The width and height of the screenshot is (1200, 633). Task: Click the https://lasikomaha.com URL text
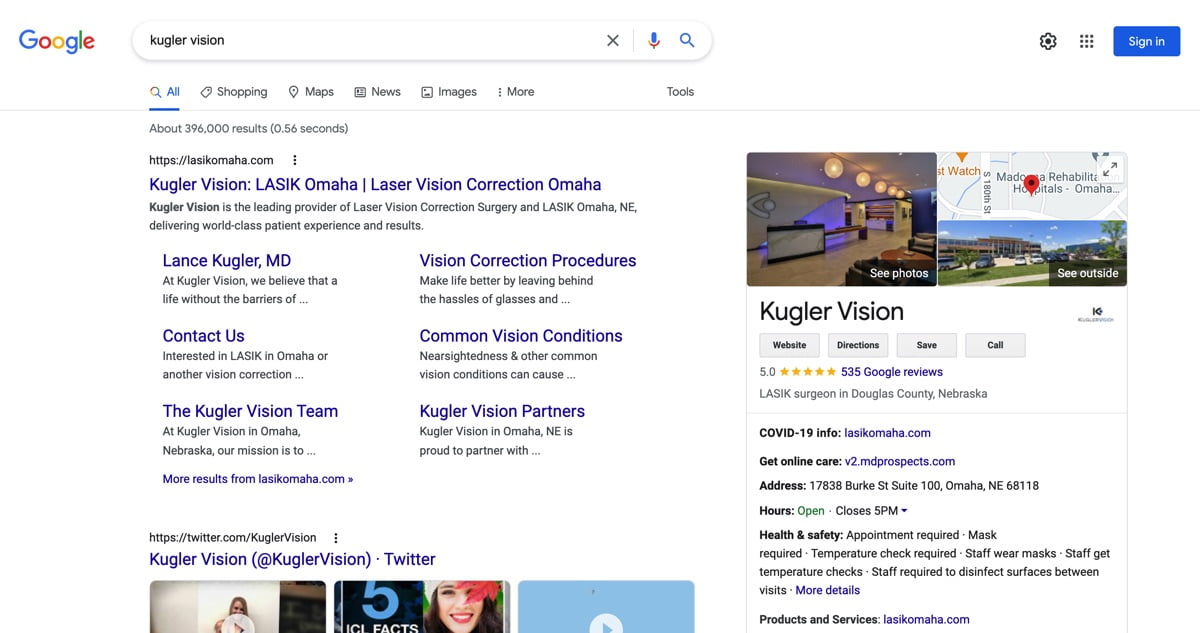click(211, 160)
